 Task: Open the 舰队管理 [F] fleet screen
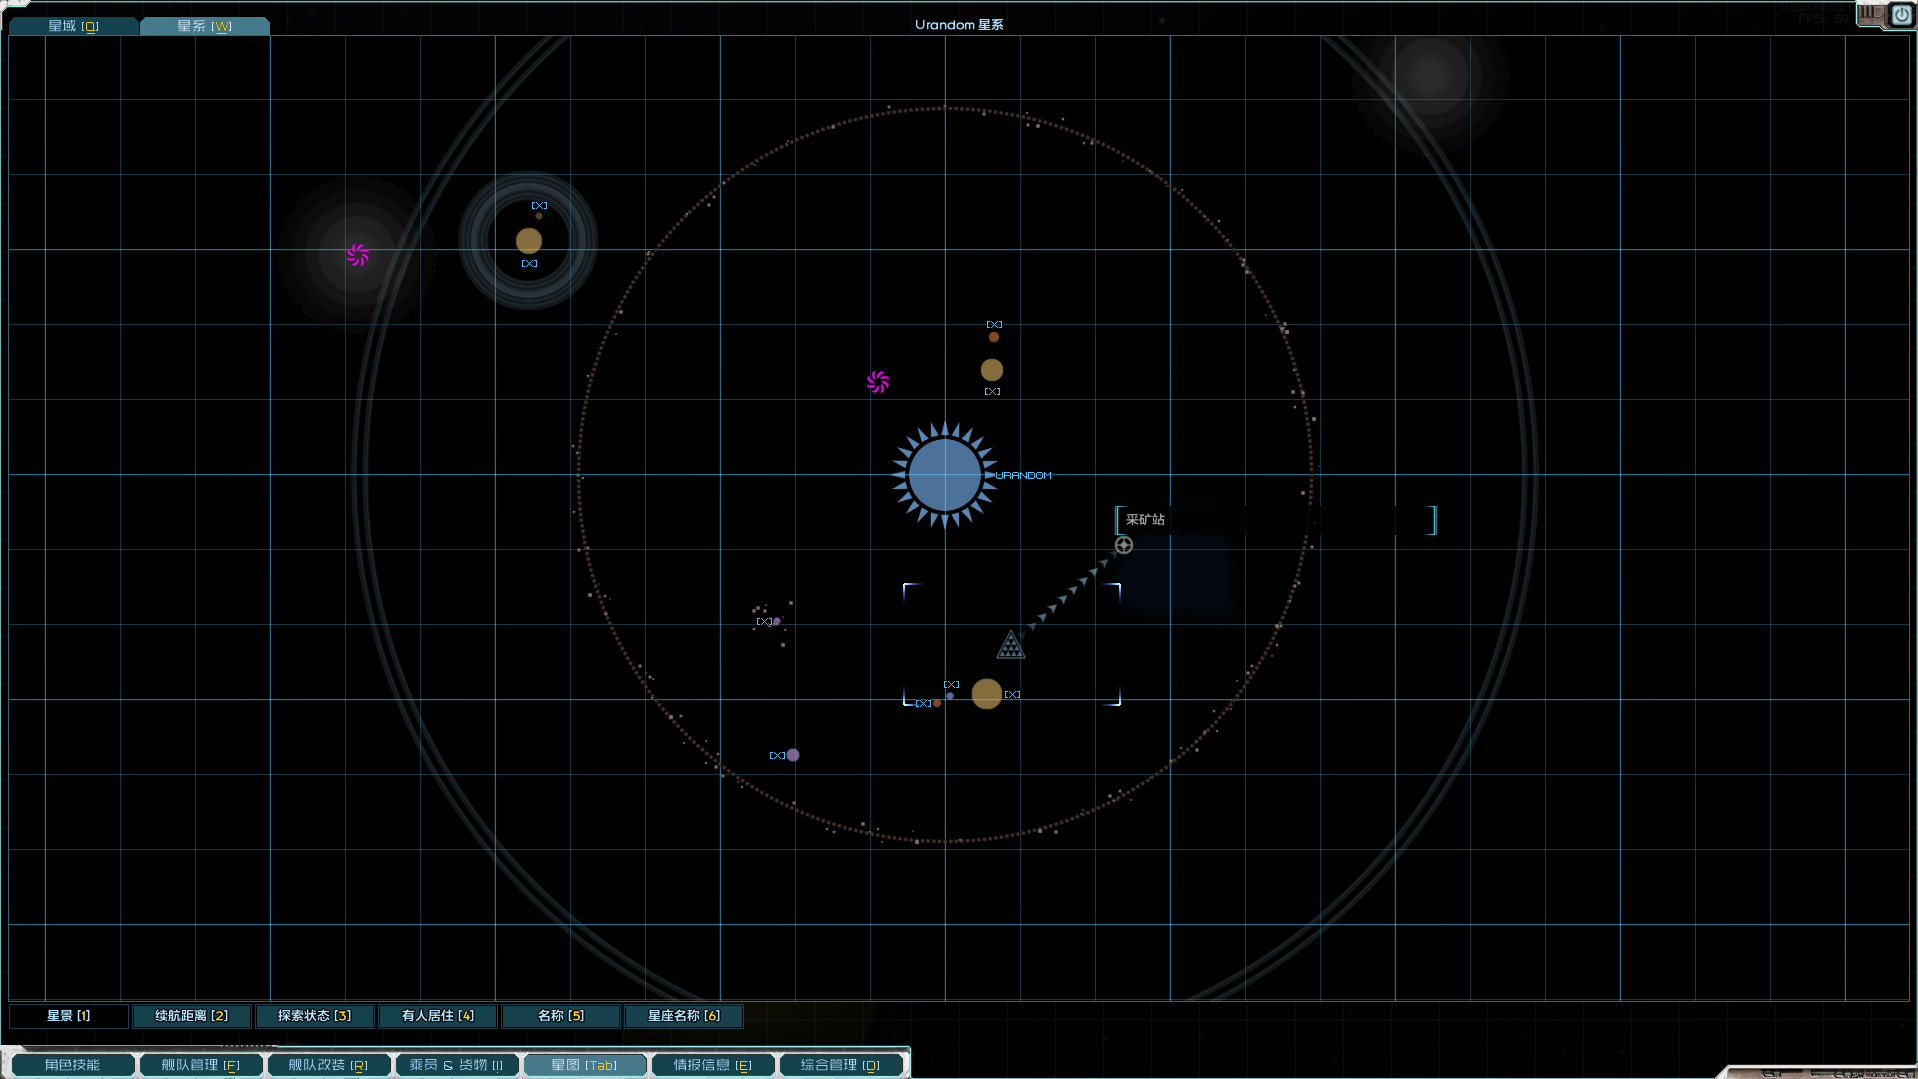pyautogui.click(x=200, y=1065)
